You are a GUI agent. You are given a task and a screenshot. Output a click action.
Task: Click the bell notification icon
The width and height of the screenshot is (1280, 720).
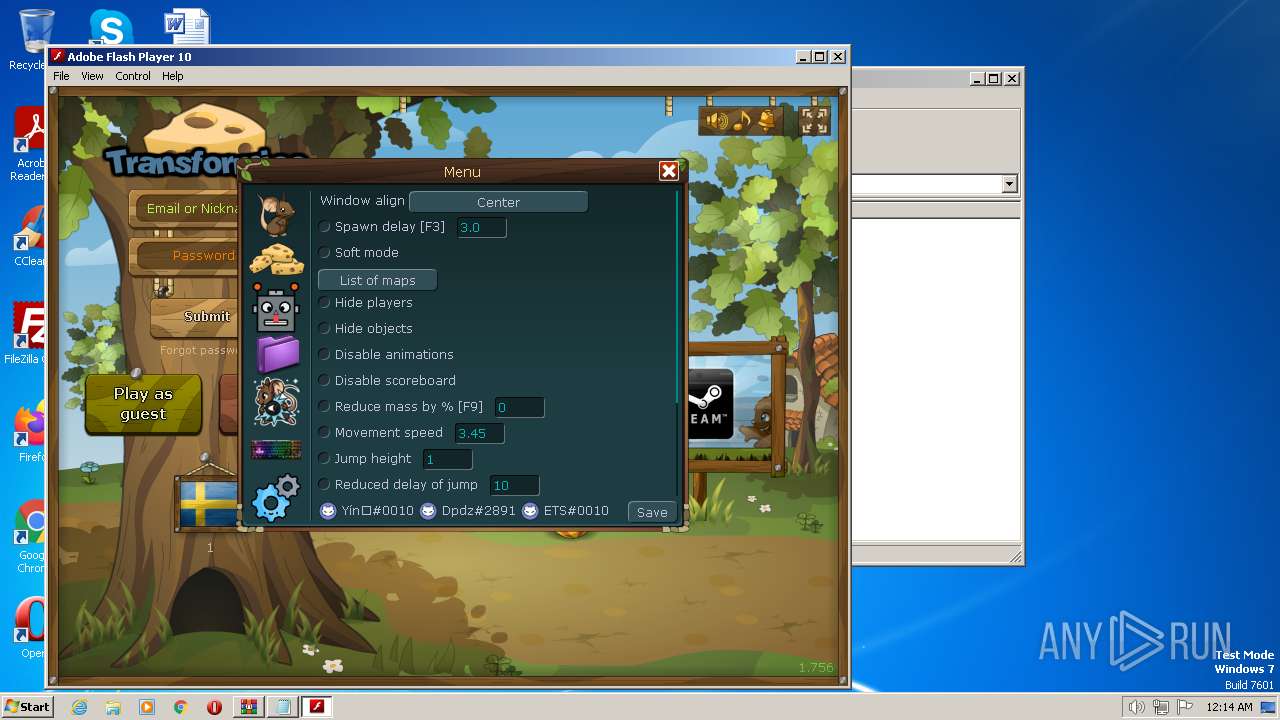pos(767,121)
